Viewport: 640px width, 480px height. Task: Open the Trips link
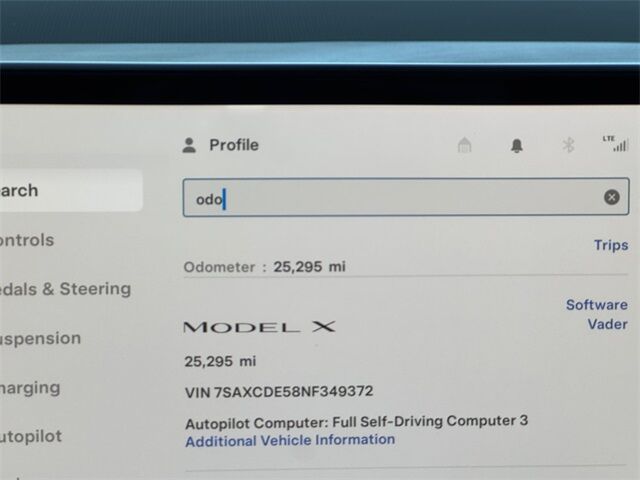[611, 245]
